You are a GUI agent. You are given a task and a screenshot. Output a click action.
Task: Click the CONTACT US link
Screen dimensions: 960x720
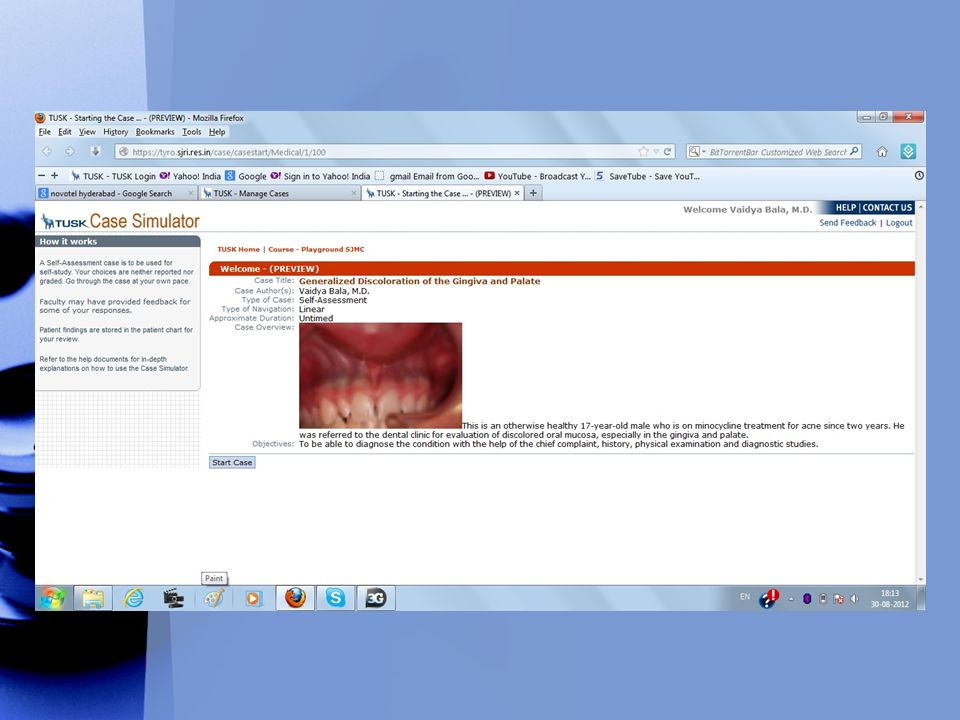point(887,208)
